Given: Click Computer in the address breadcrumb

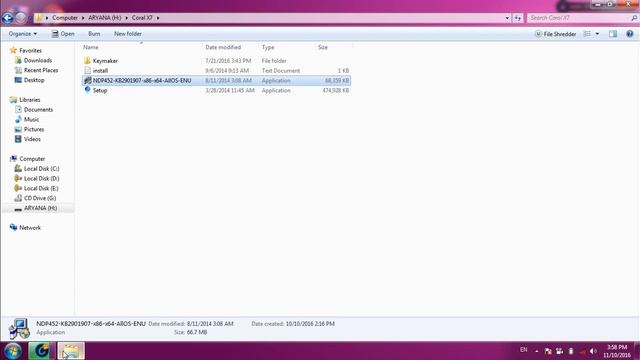Looking at the screenshot, I should point(64,18).
